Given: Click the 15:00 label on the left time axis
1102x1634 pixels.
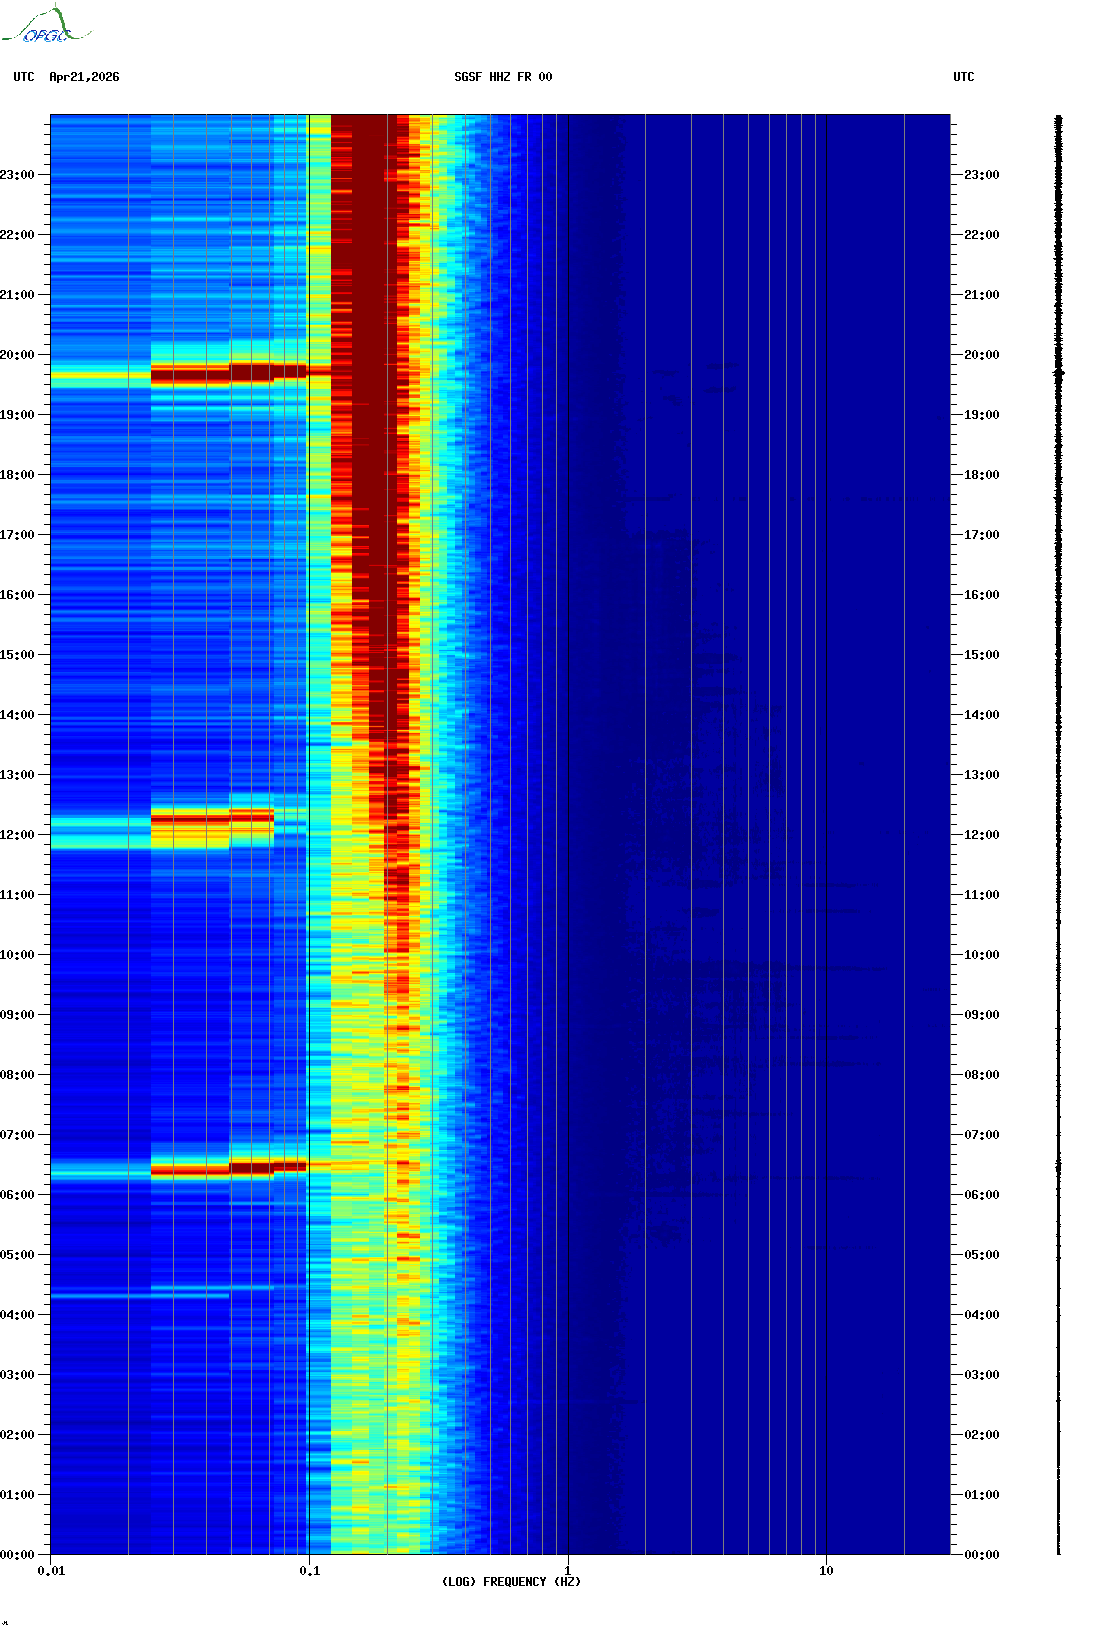Looking at the screenshot, I should [x=17, y=655].
